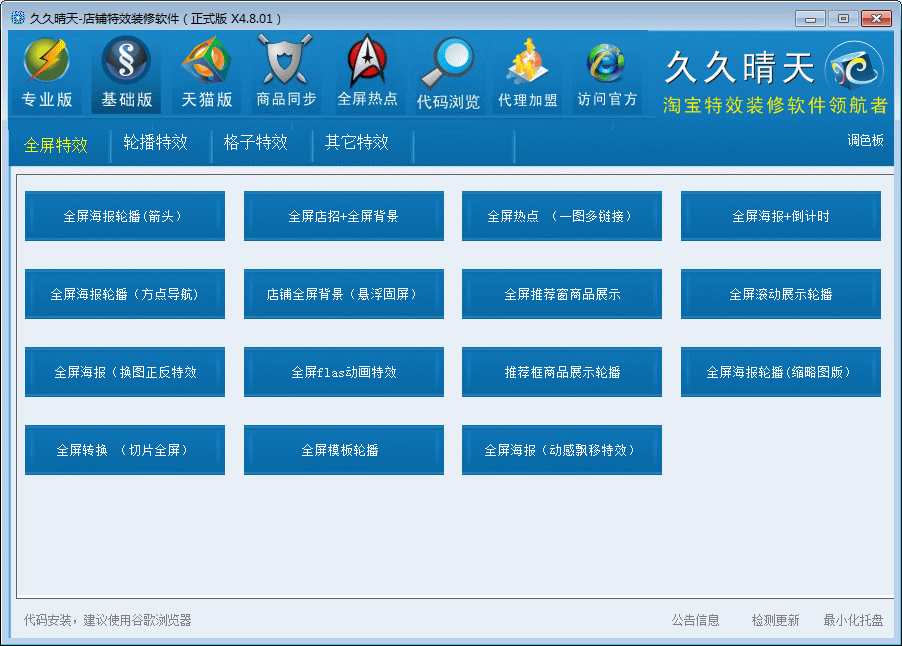Open the 专业版 lightning icon
The width and height of the screenshot is (902, 646).
point(47,62)
